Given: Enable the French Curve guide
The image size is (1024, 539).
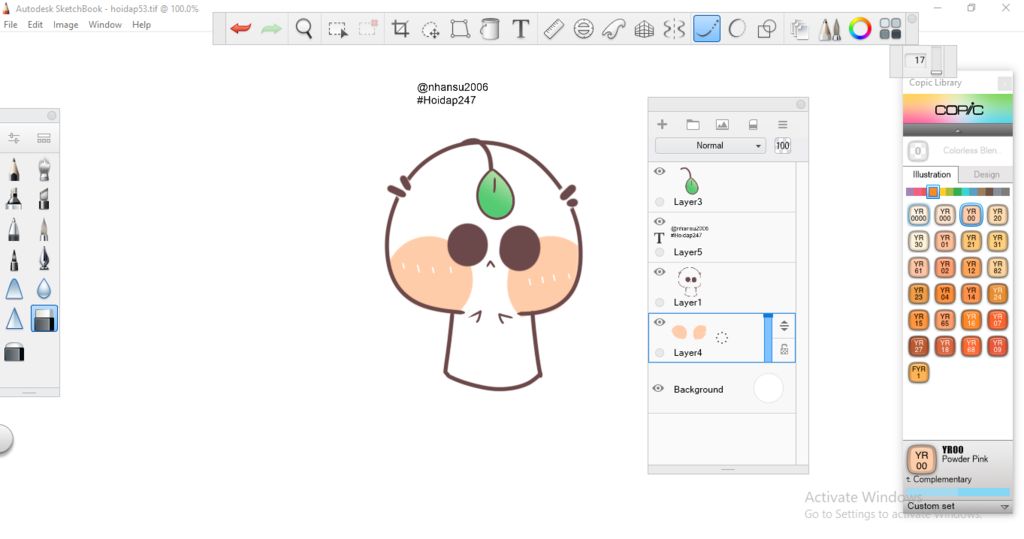Looking at the screenshot, I should pos(614,29).
